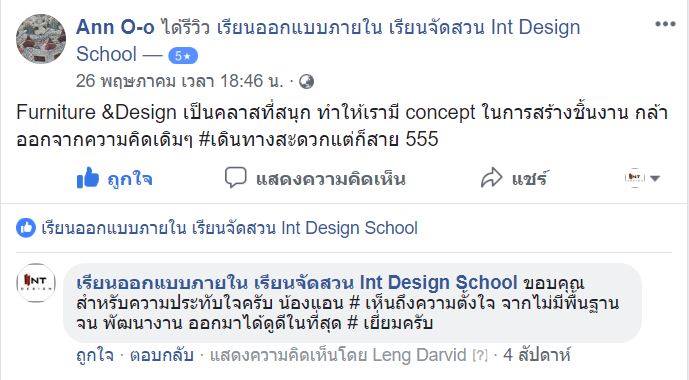Click the speech bubble comment icon

236,178
